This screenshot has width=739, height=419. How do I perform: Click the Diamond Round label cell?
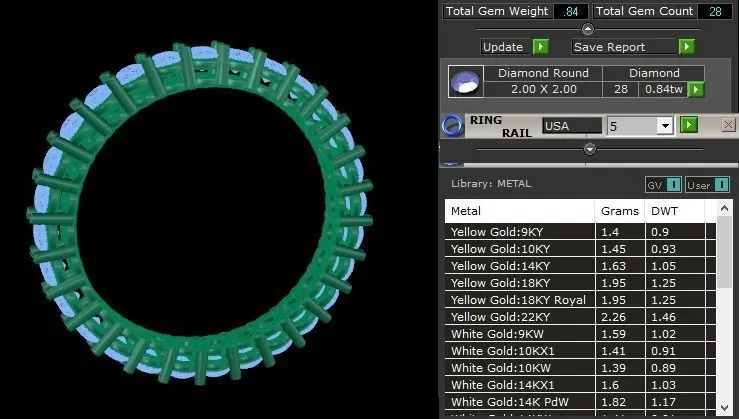click(x=543, y=73)
